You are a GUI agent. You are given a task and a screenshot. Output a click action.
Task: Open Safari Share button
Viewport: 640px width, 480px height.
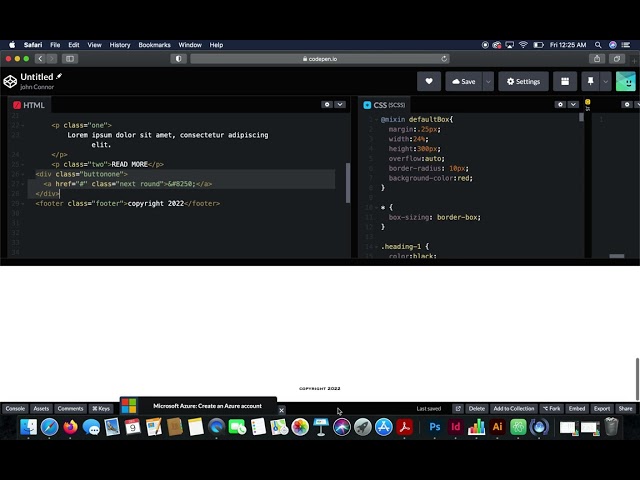click(597, 59)
